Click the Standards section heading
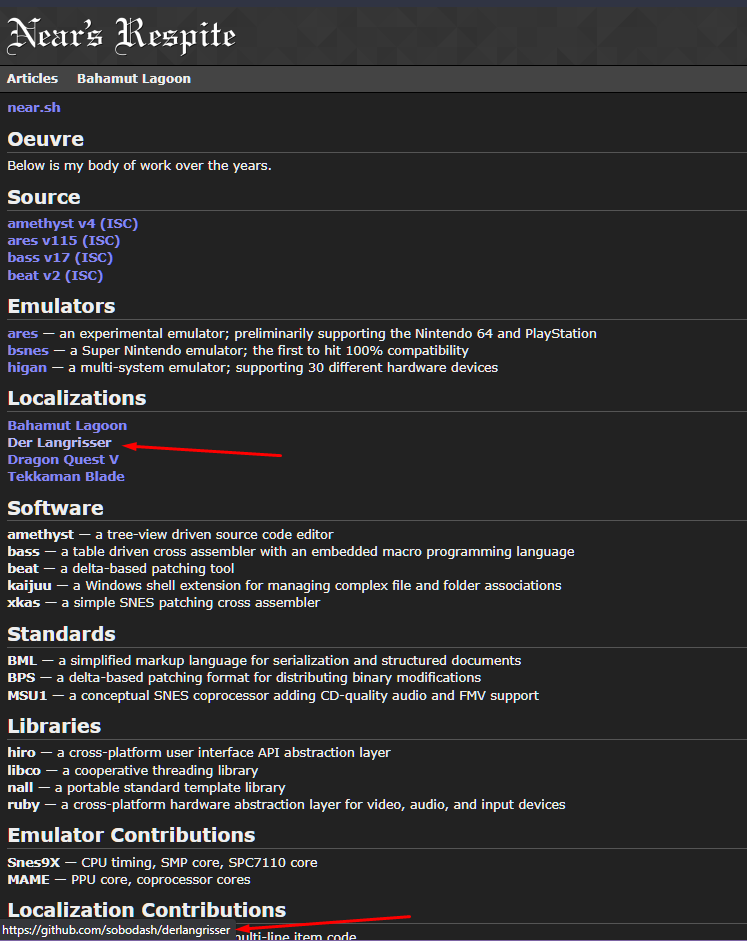The image size is (747, 941). pos(61,634)
